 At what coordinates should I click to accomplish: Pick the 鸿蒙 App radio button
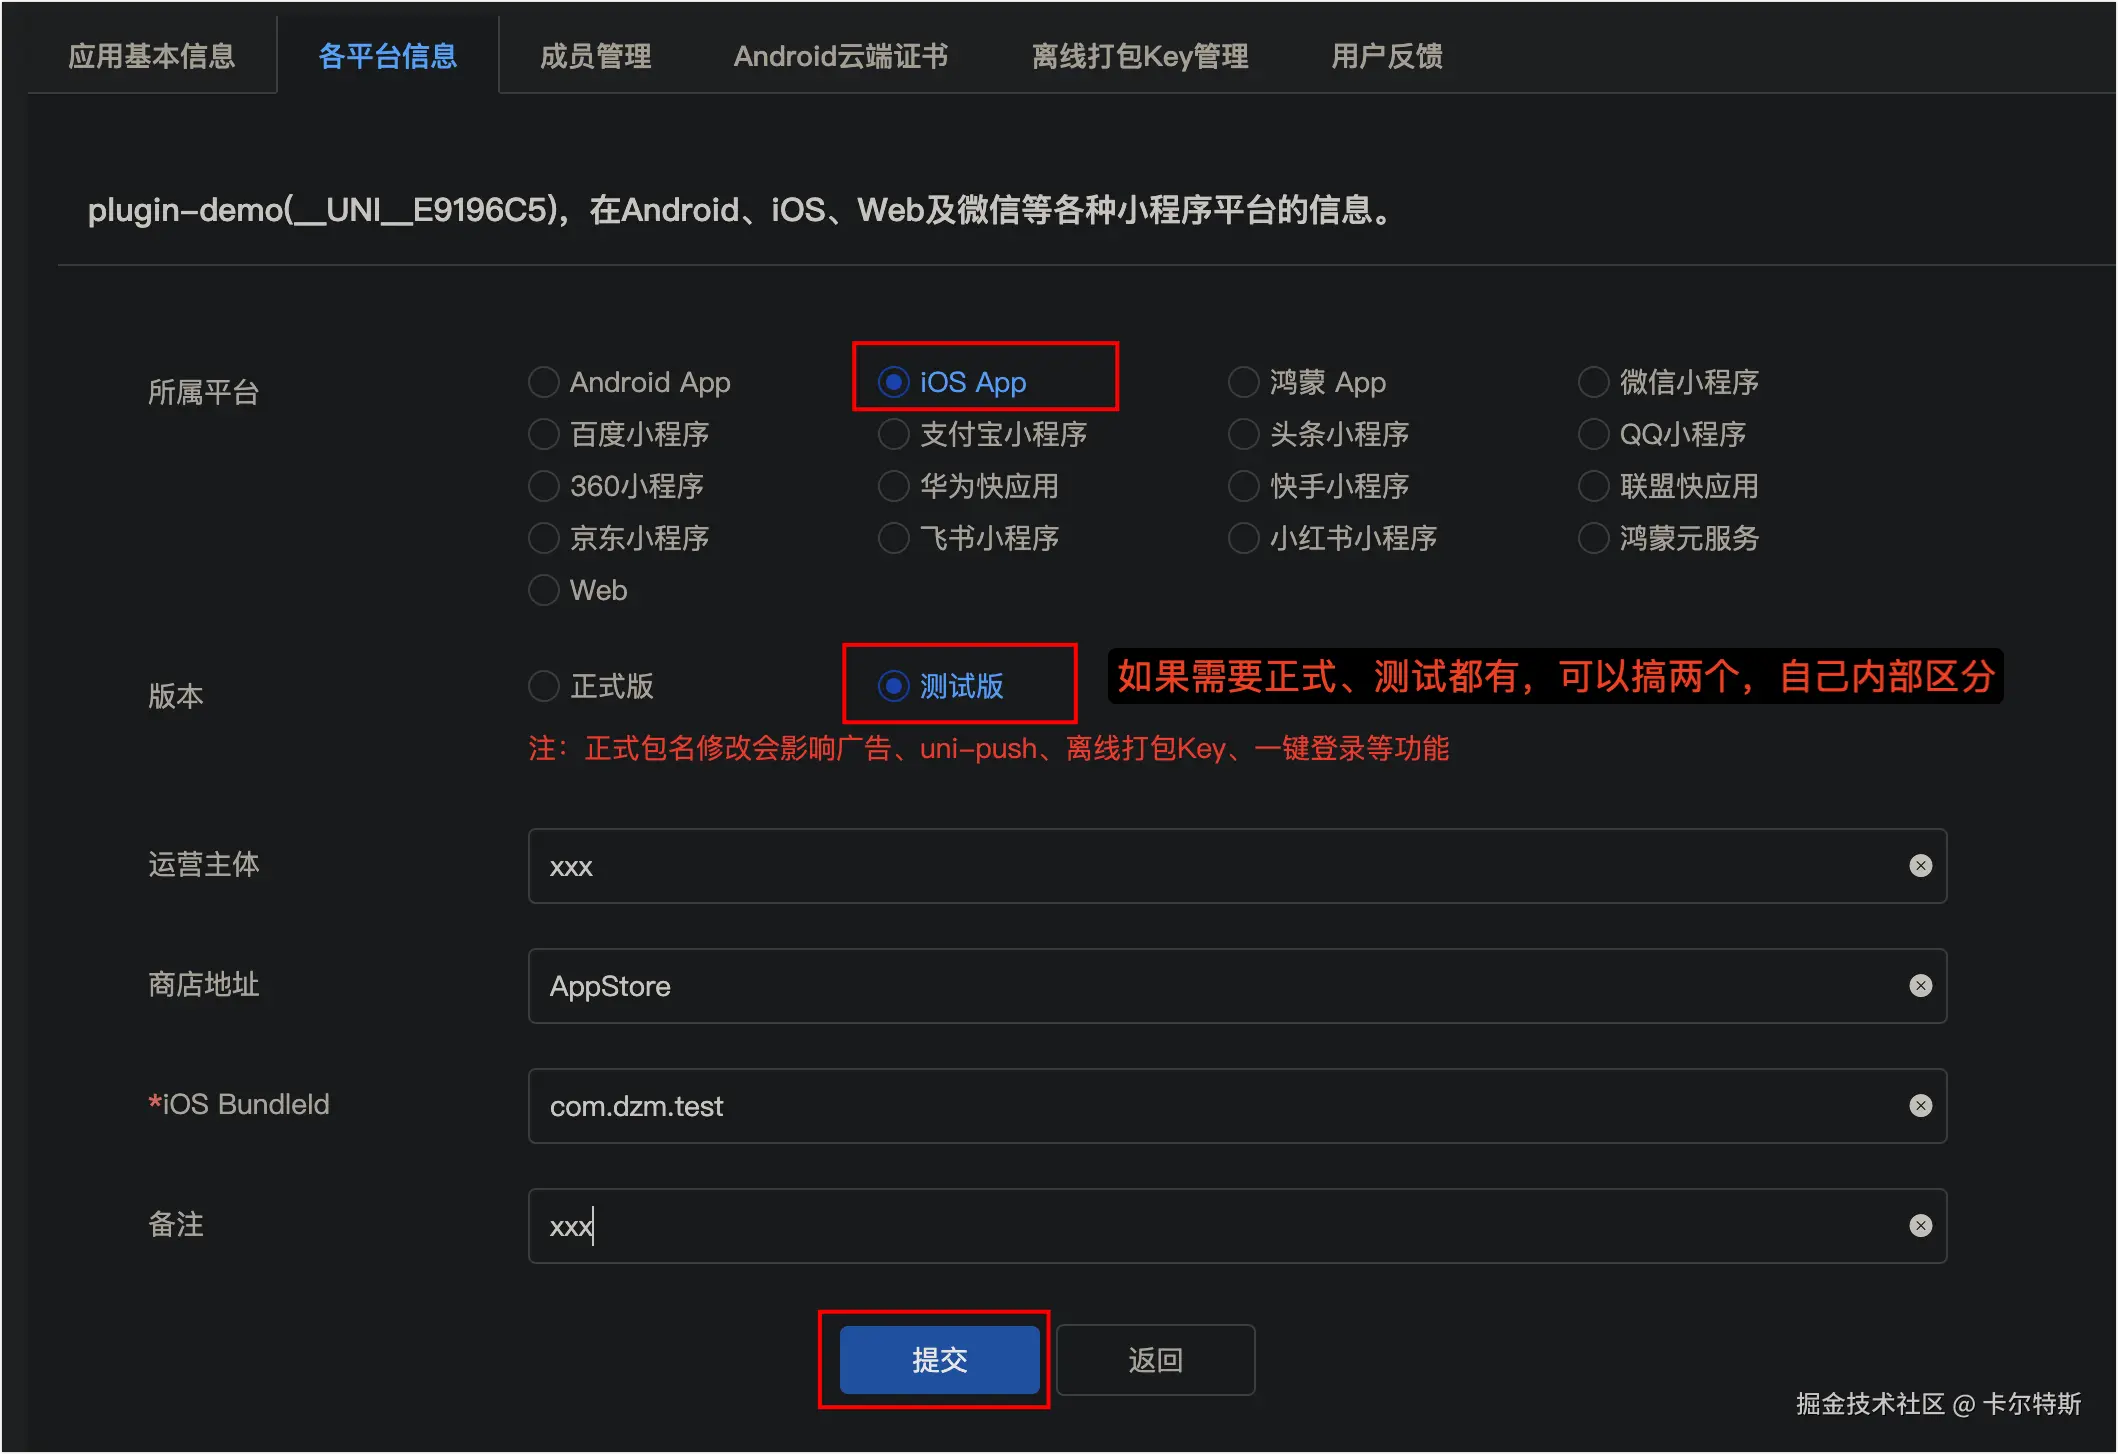coord(1244,382)
